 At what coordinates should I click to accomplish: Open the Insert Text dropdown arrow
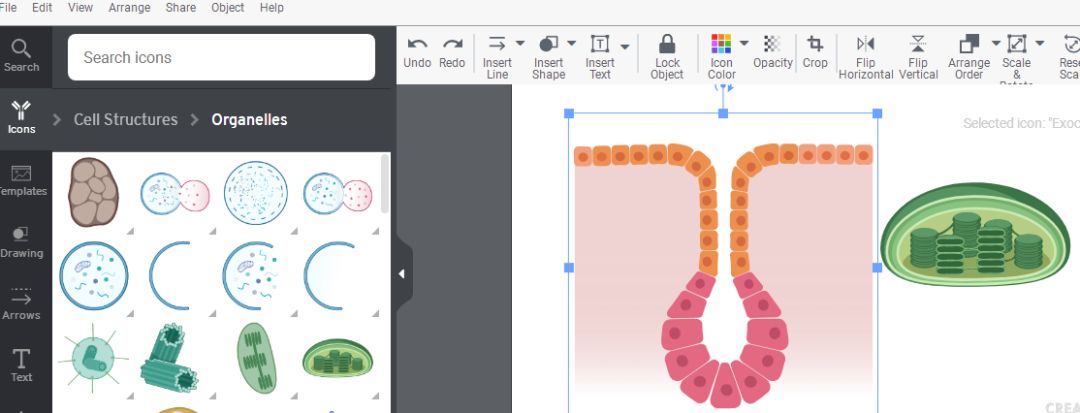(x=625, y=47)
